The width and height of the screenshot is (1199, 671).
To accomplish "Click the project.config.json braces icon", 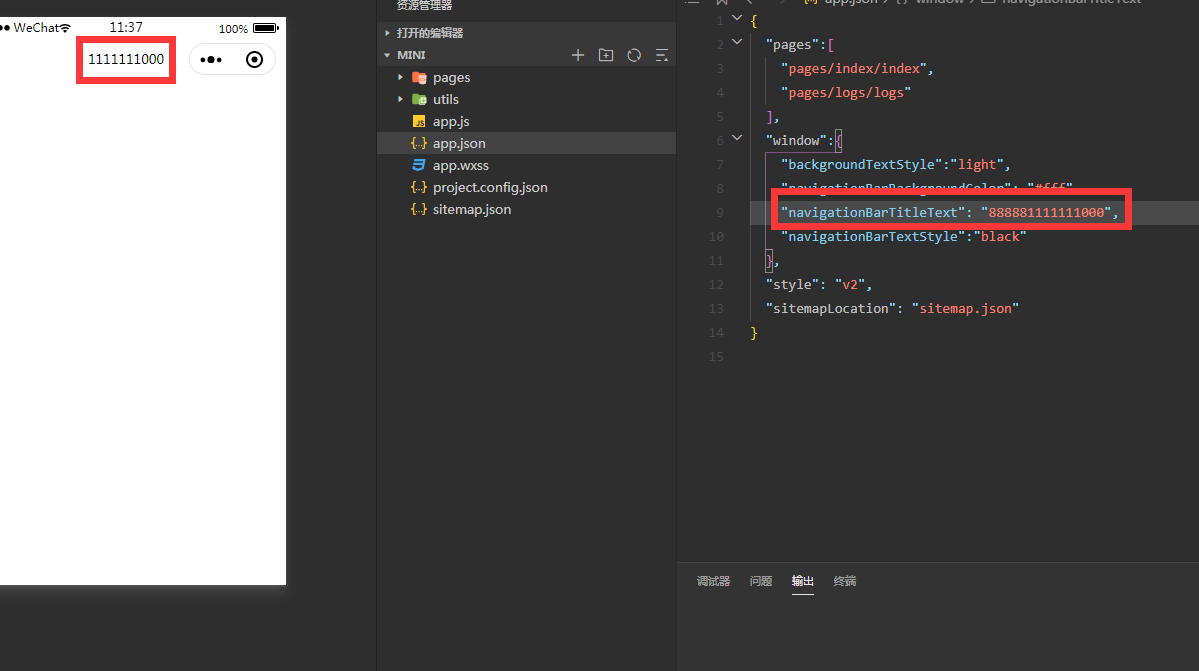I will (x=418, y=187).
